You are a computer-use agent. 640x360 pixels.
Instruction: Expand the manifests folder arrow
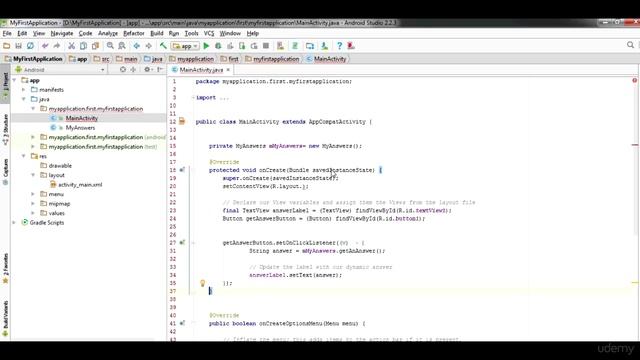24,90
